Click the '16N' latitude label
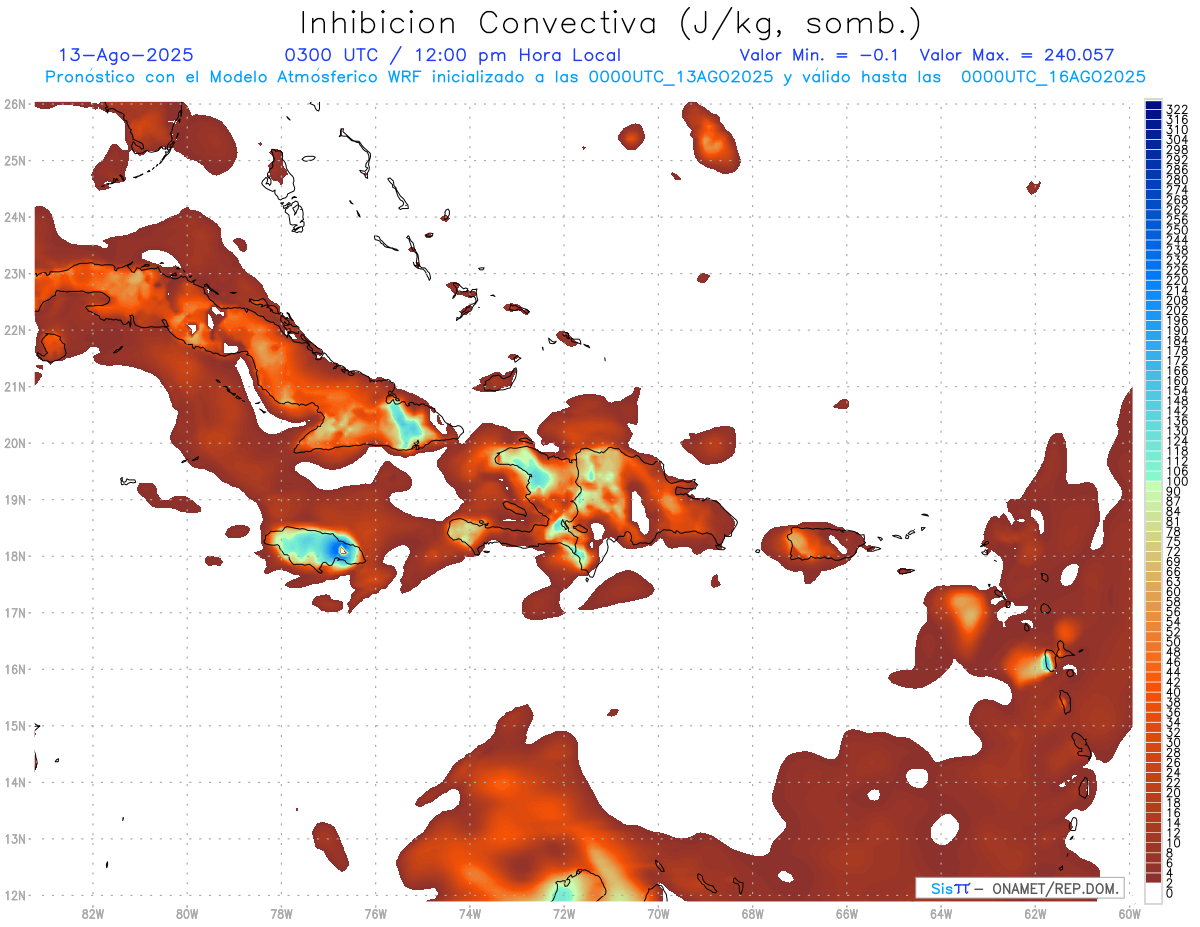Image resolution: width=1200 pixels, height=927 pixels. point(14,669)
